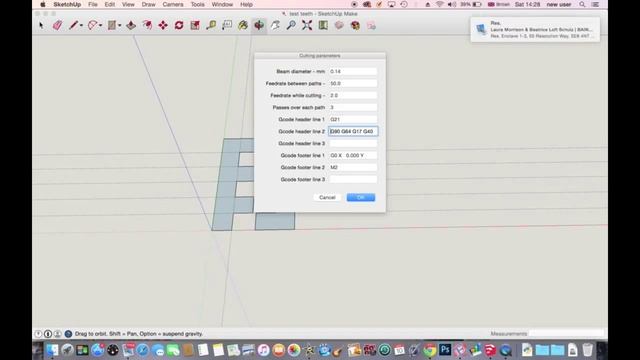Open the Window menu

coord(222,4)
